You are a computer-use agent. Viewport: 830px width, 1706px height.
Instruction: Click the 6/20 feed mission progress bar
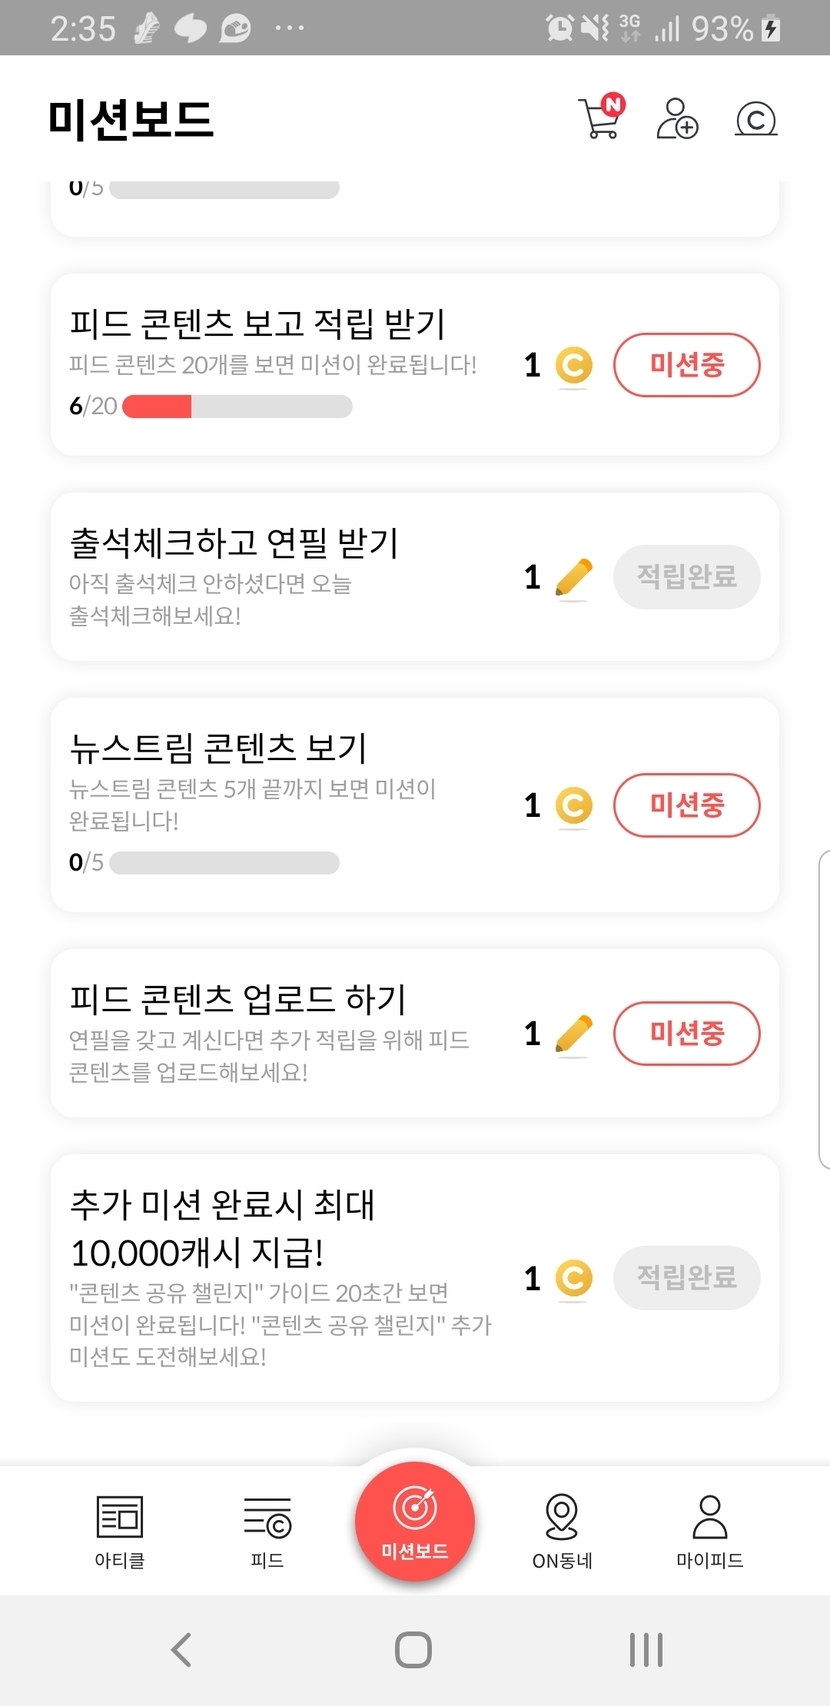pos(237,407)
